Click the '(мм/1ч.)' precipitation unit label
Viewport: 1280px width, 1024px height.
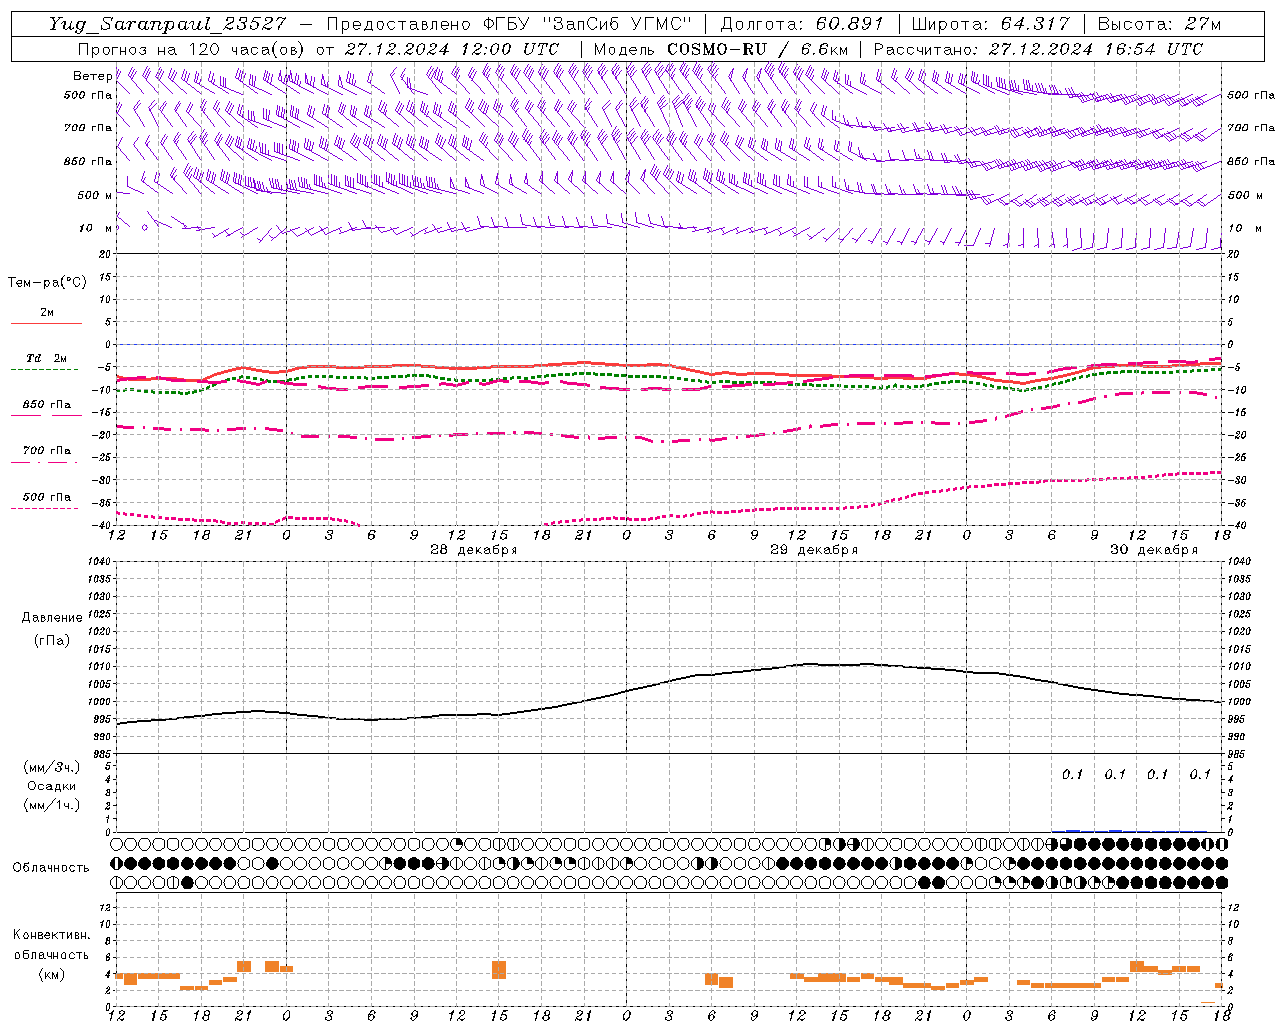coord(52,805)
